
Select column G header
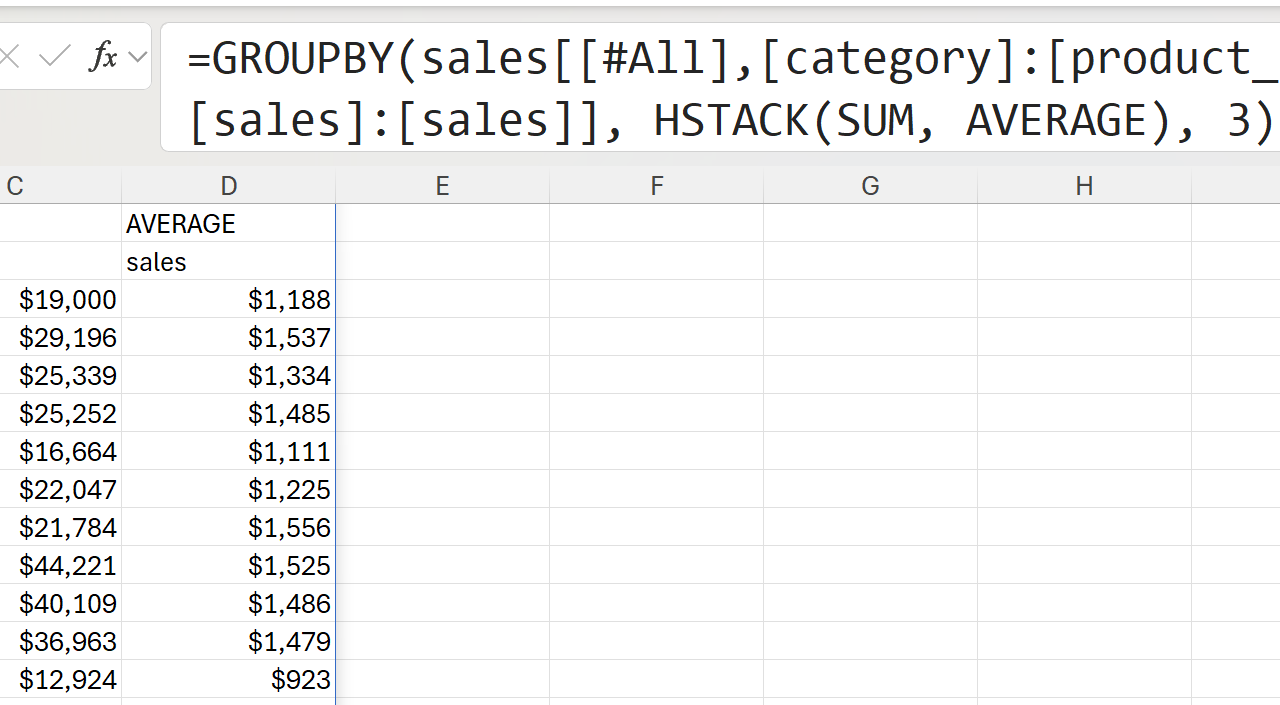870,186
